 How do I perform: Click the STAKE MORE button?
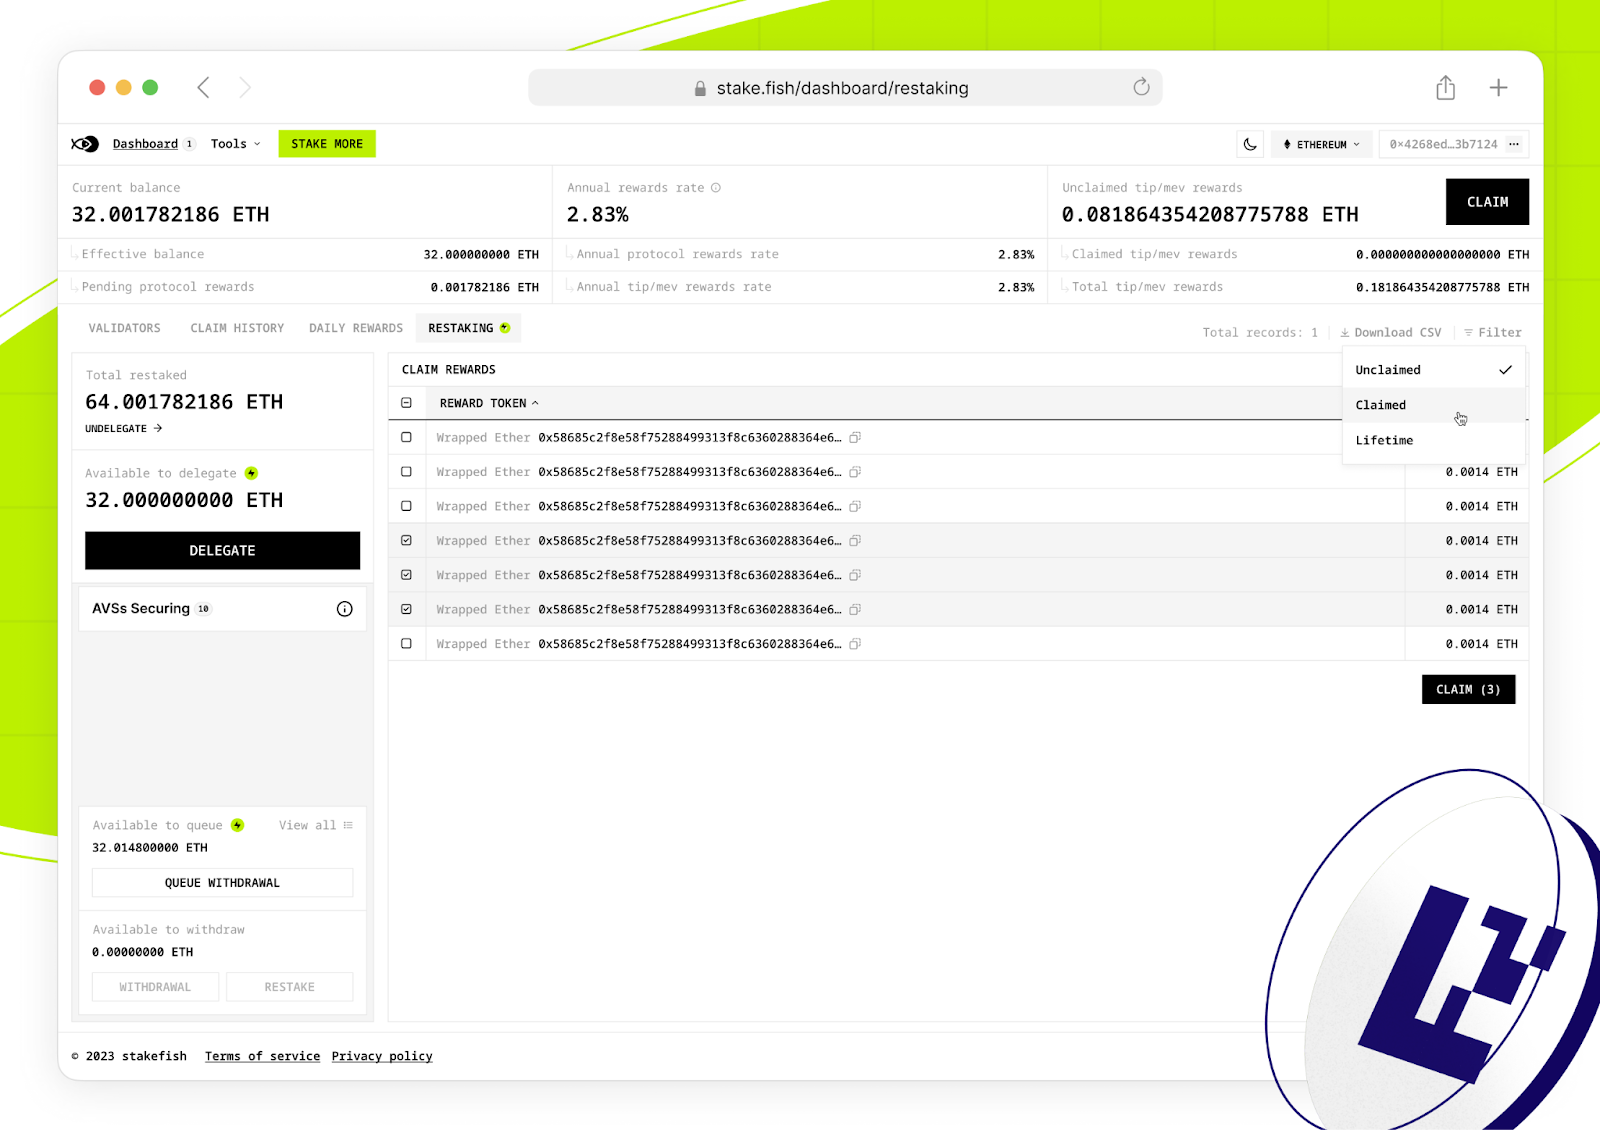coord(327,144)
